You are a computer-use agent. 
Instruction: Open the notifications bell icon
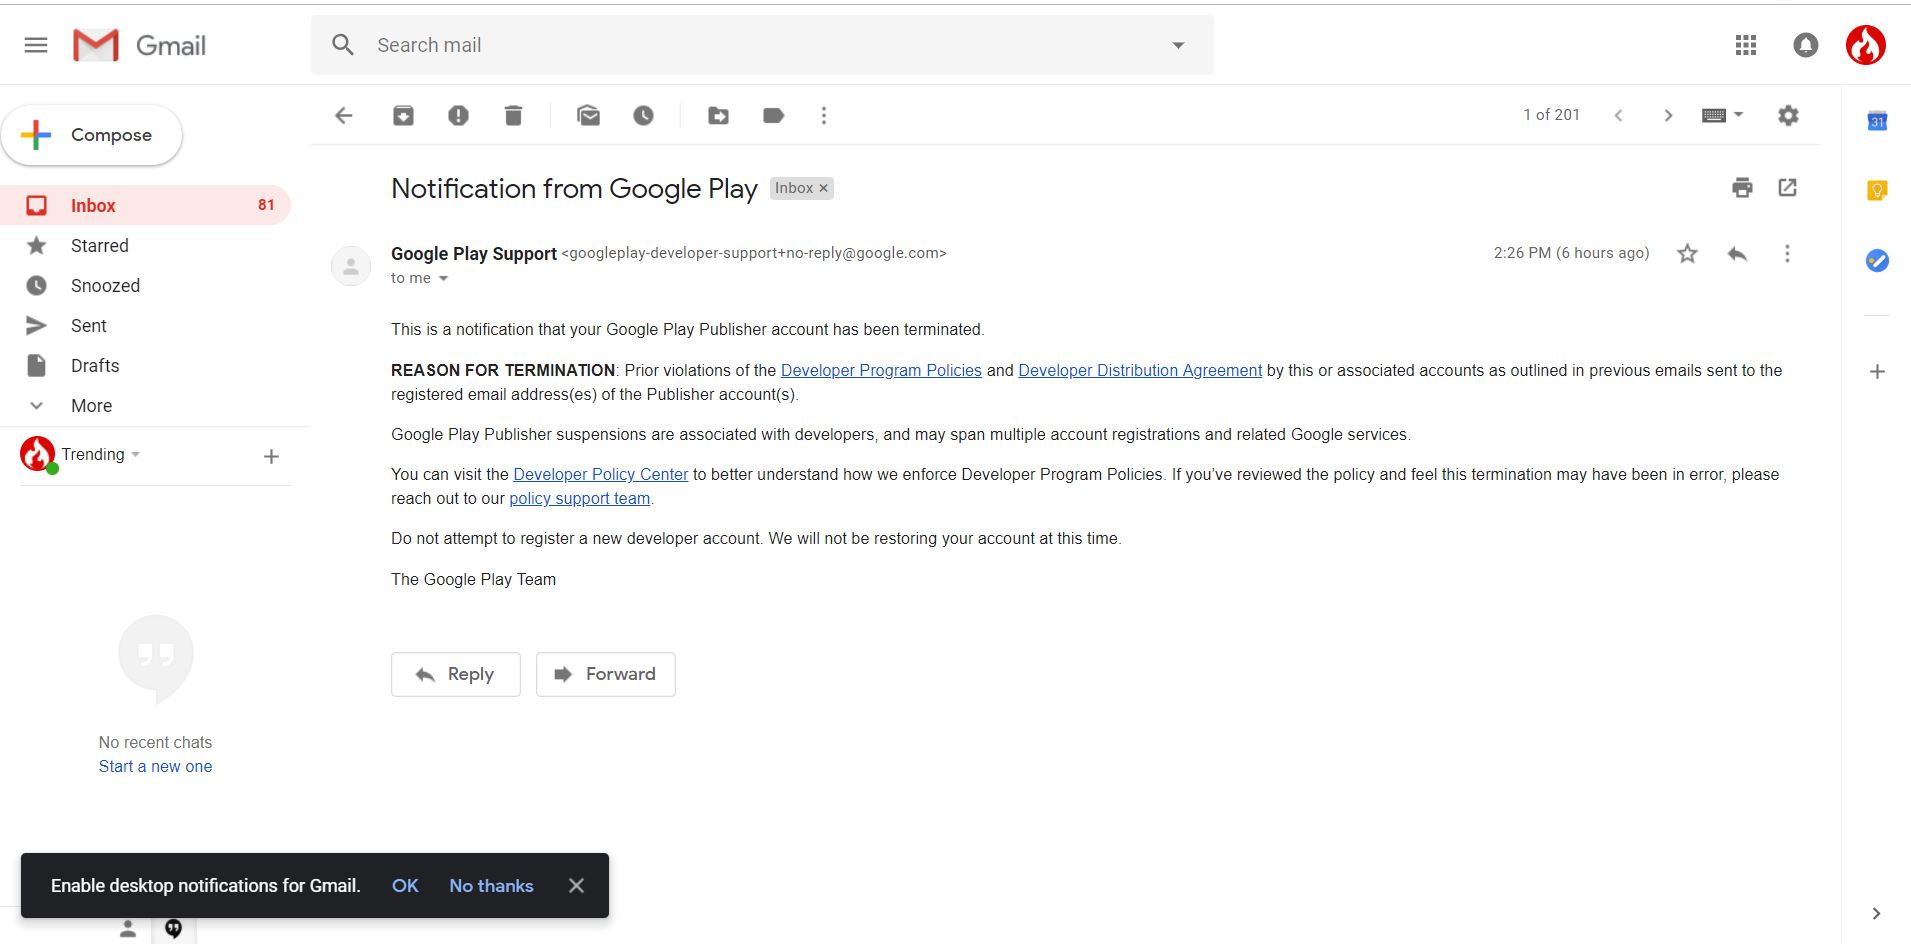(x=1806, y=45)
